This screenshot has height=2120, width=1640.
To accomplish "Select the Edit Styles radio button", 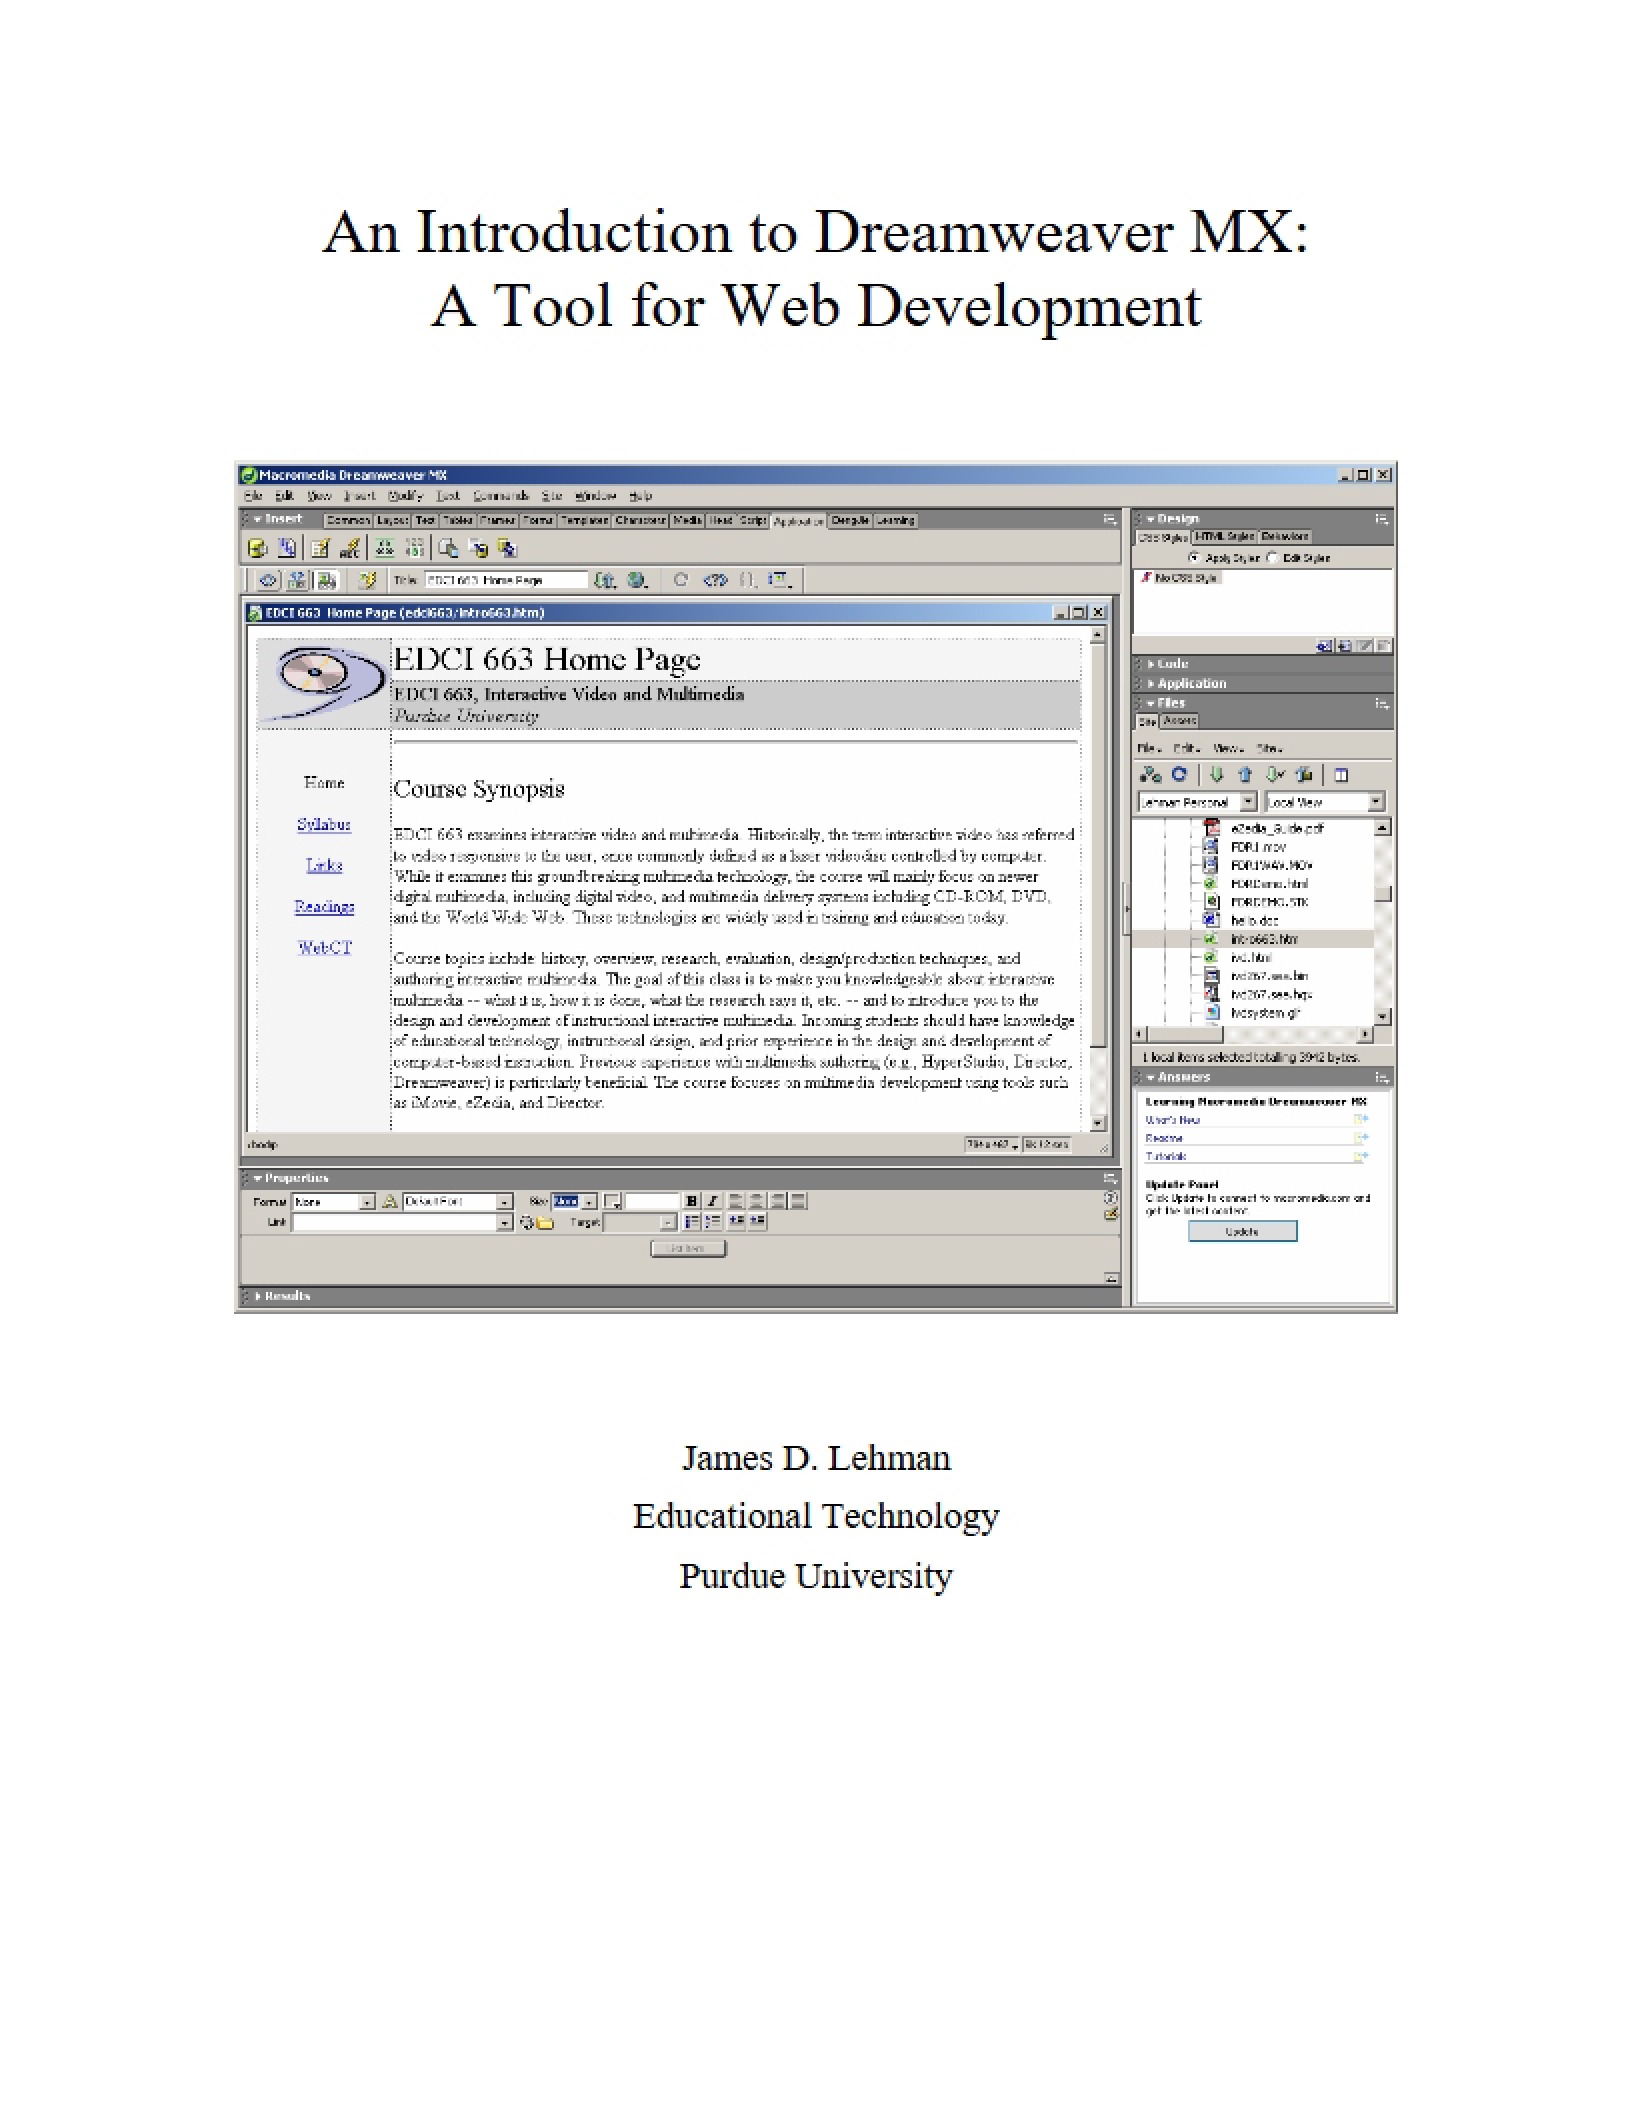I will click(x=1272, y=558).
